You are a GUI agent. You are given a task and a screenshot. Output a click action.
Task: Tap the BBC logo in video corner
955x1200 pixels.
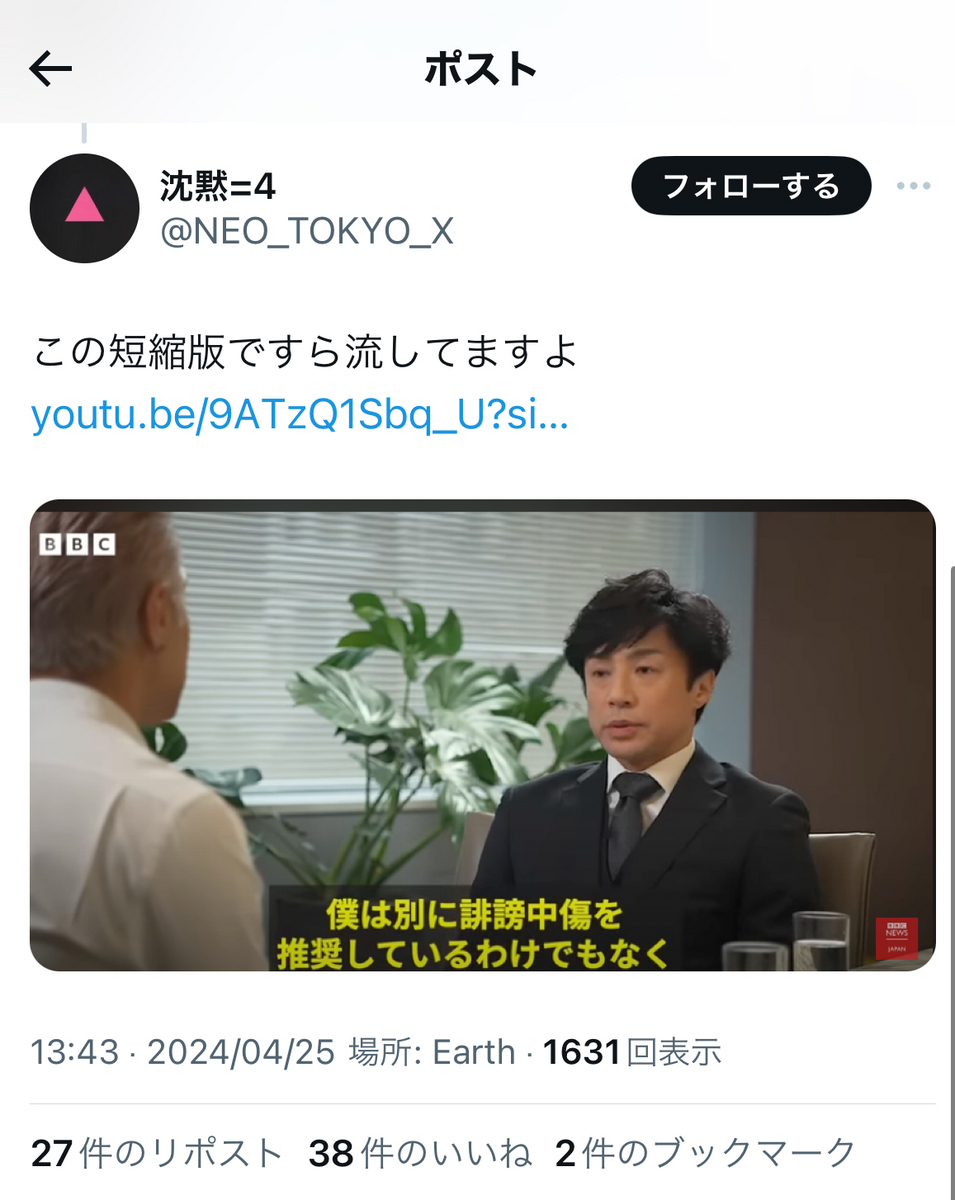[x=77, y=544]
